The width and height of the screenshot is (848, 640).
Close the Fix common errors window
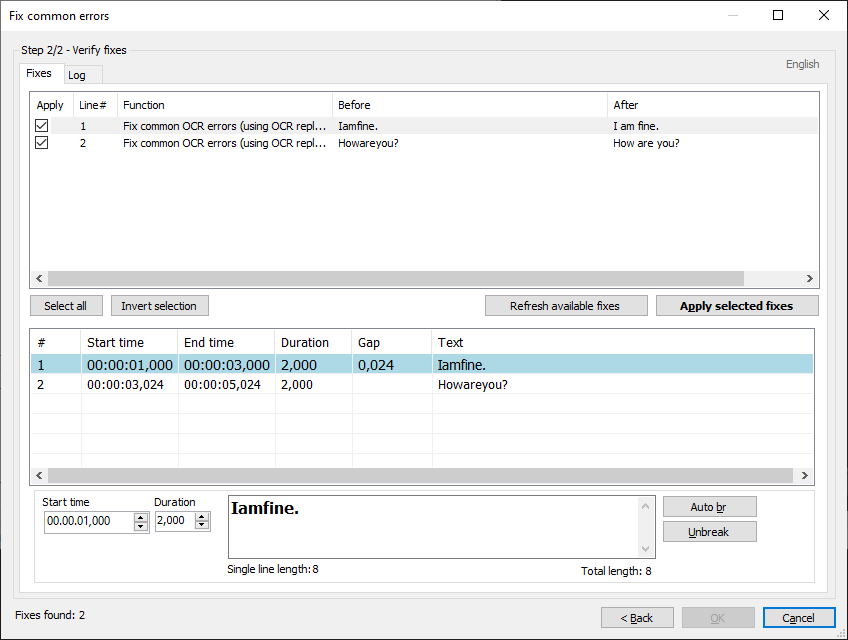824,15
